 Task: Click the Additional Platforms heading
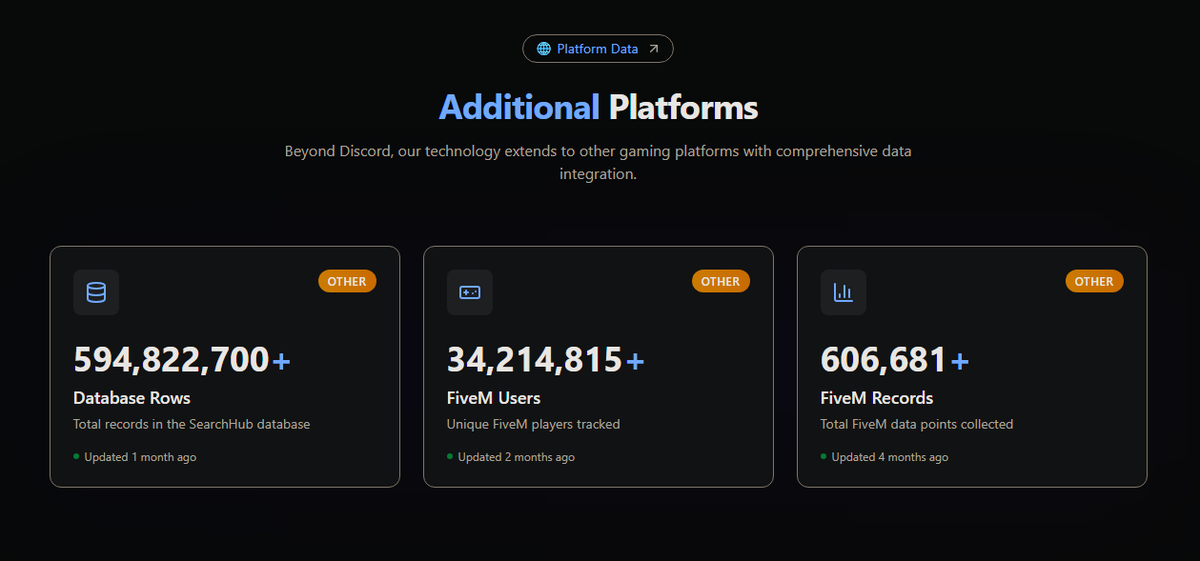coord(598,107)
